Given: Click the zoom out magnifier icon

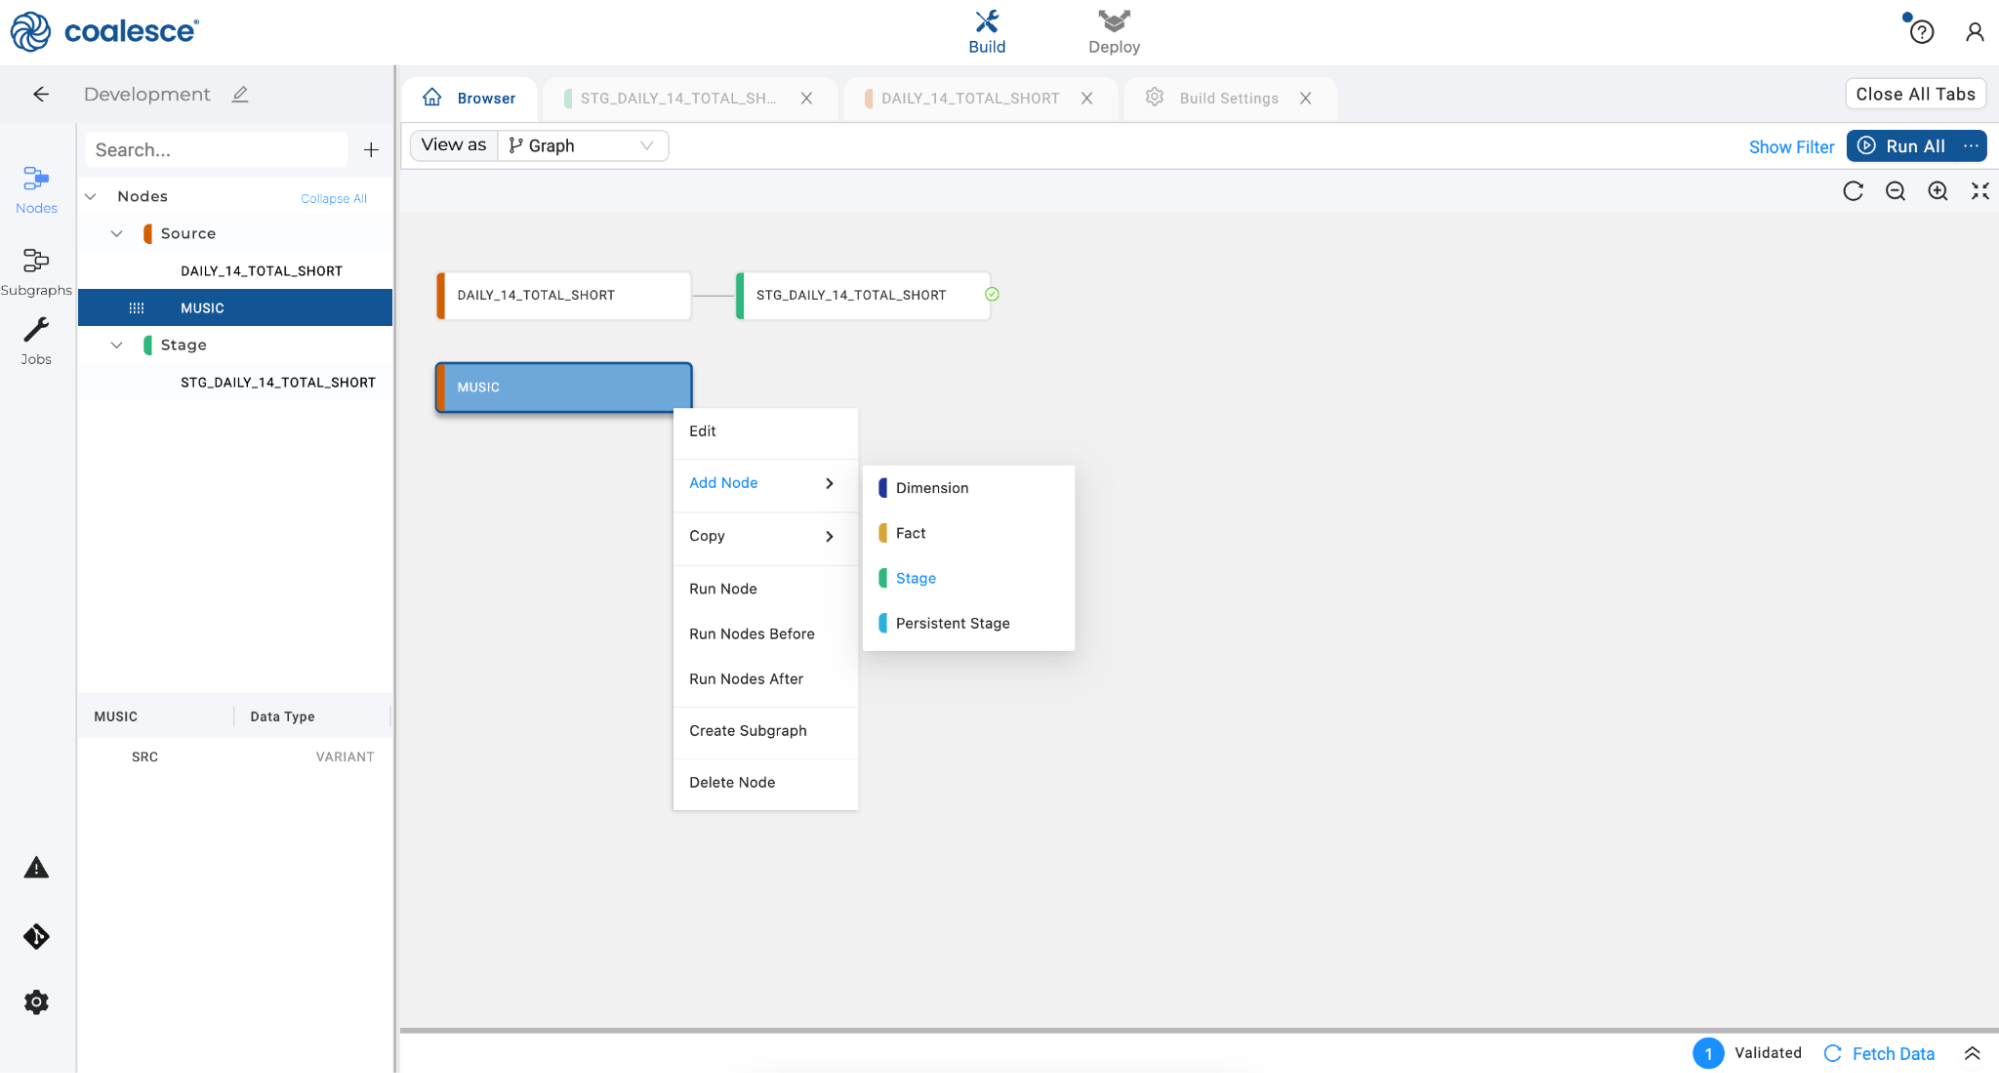Looking at the screenshot, I should click(x=1894, y=191).
